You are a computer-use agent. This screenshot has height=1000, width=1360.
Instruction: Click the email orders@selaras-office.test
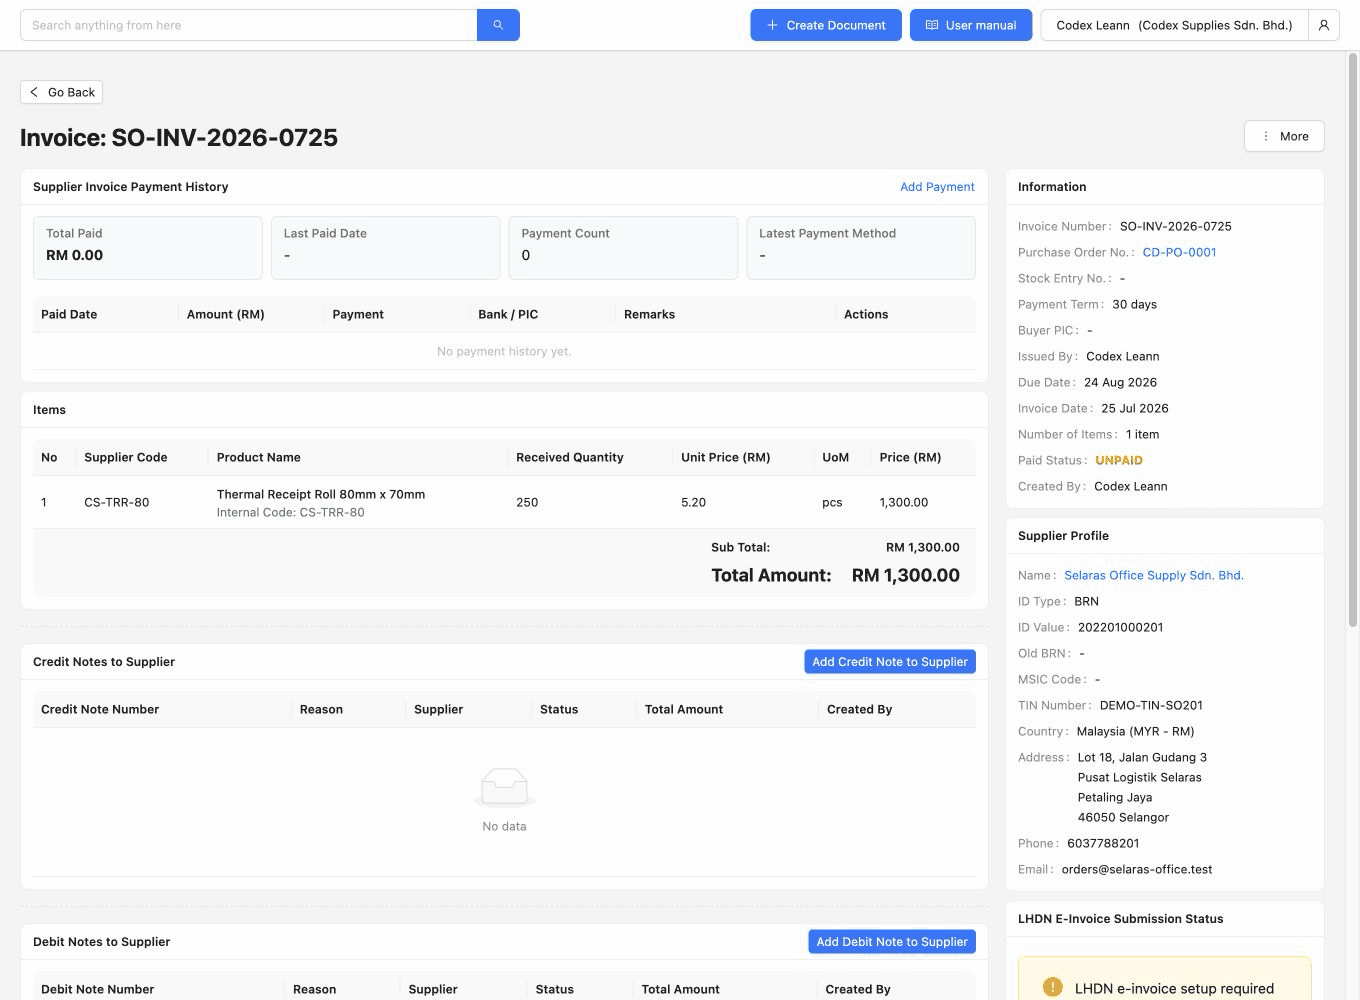1137,869
